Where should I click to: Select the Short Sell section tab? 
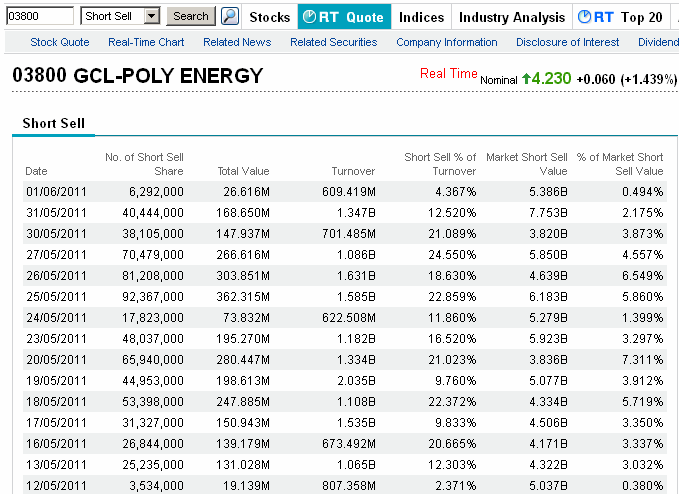[54, 123]
